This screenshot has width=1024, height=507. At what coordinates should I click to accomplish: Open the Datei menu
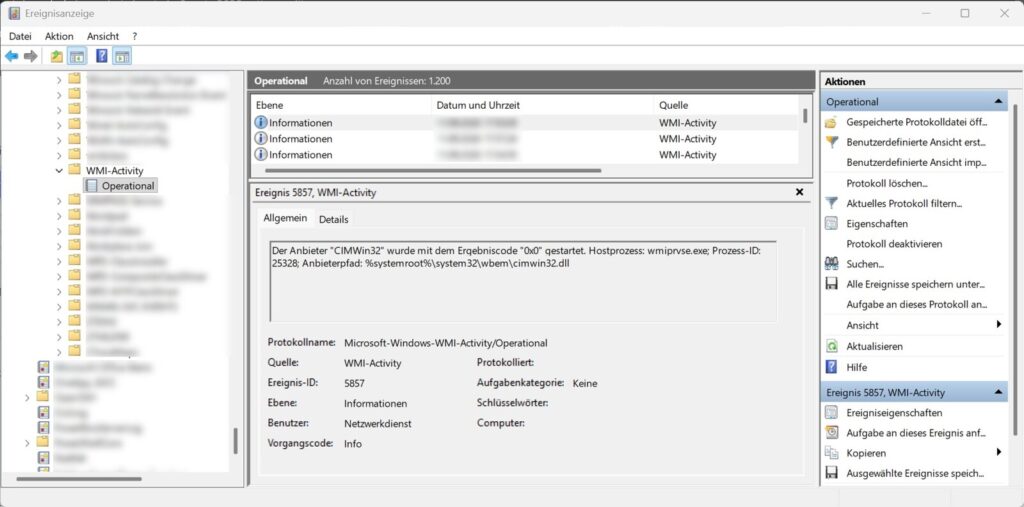pyautogui.click(x=20, y=37)
